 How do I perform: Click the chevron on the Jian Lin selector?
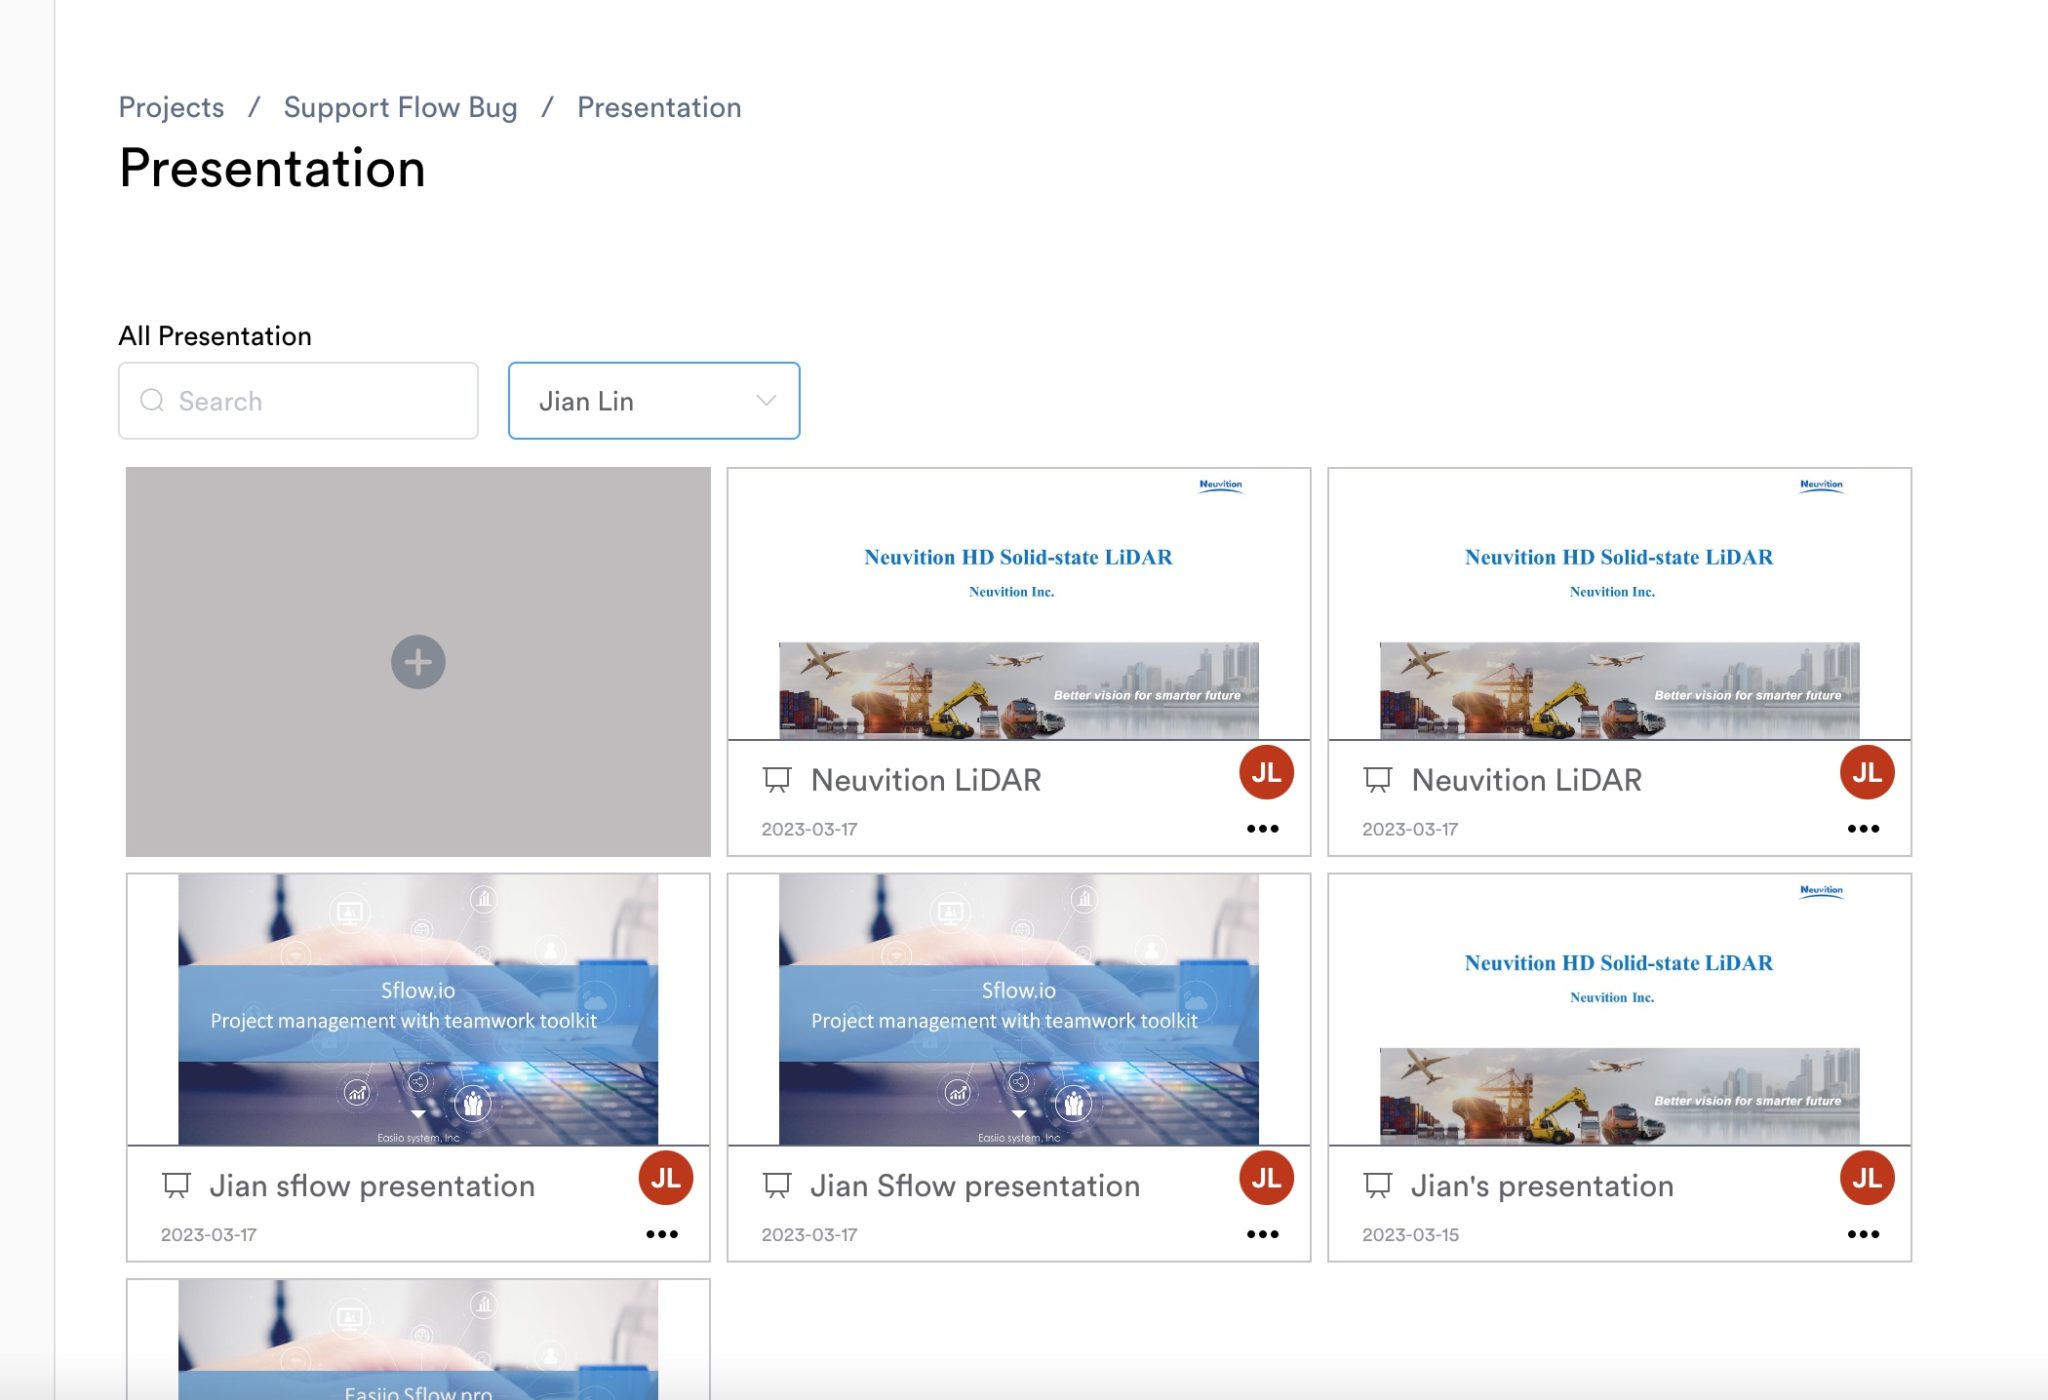[x=765, y=400]
